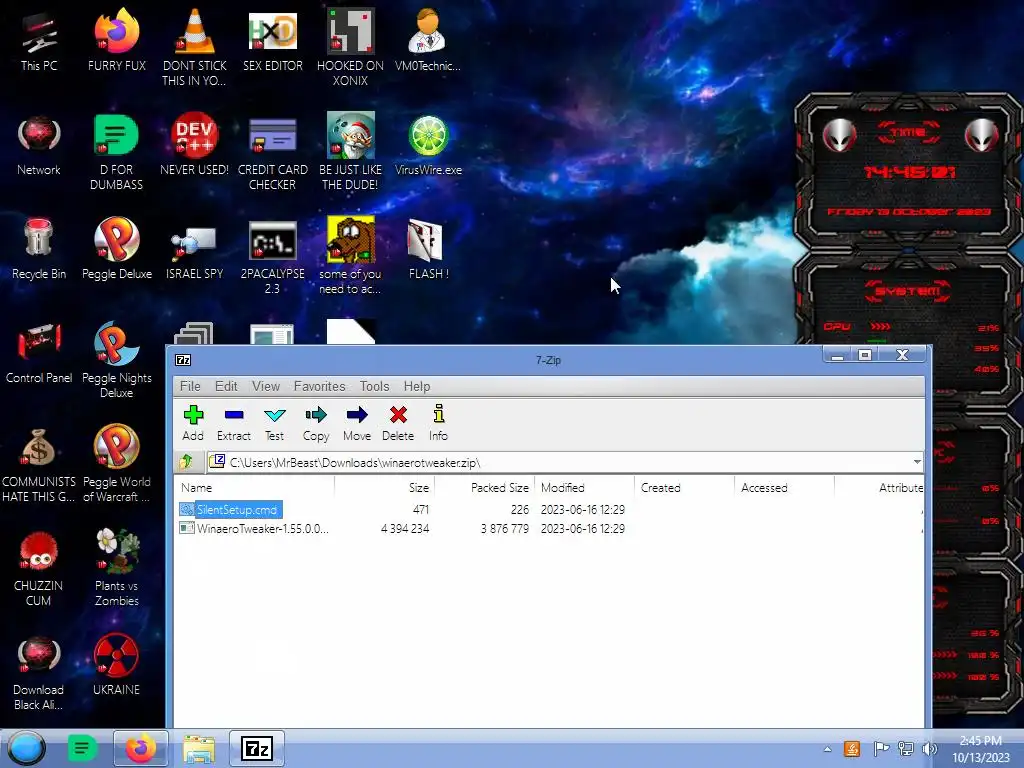Select the UKRAINE radiation desktop icon
Image resolution: width=1024 pixels, height=768 pixels.
pyautogui.click(x=116, y=665)
